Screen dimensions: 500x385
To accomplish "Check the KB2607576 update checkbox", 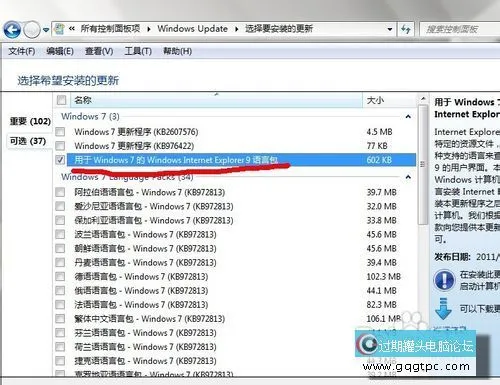I will pyautogui.click(x=60, y=132).
